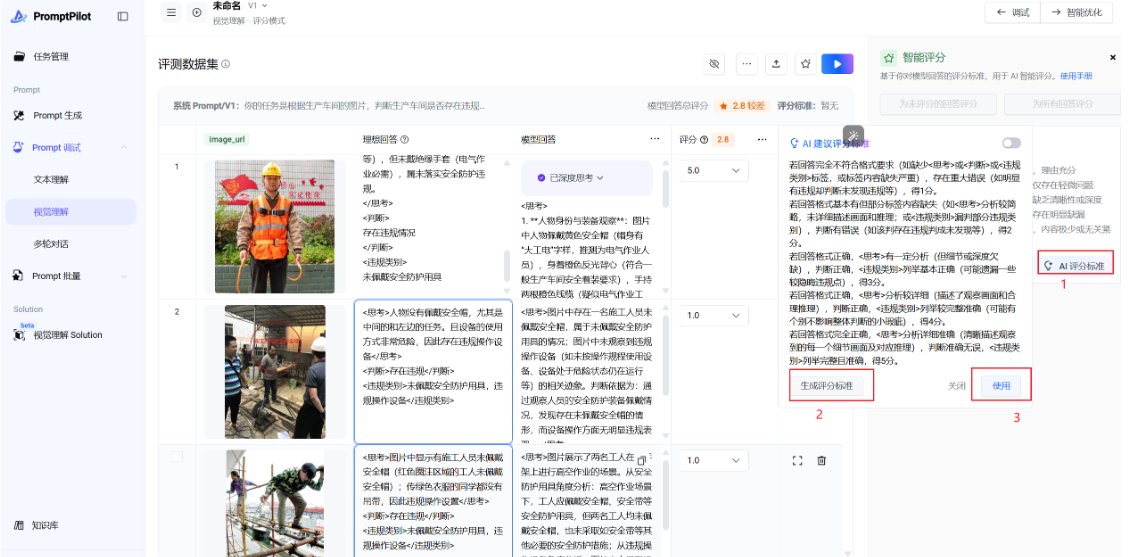The image size is (1131, 557).
Task: Click the 使用 button
Action: pyautogui.click(x=1001, y=385)
